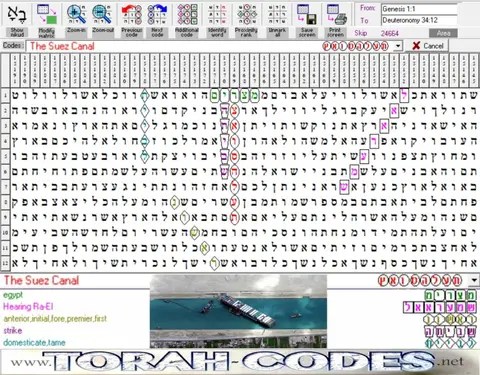Click the Cancel button
The width and height of the screenshot is (480, 375).
tap(427, 46)
